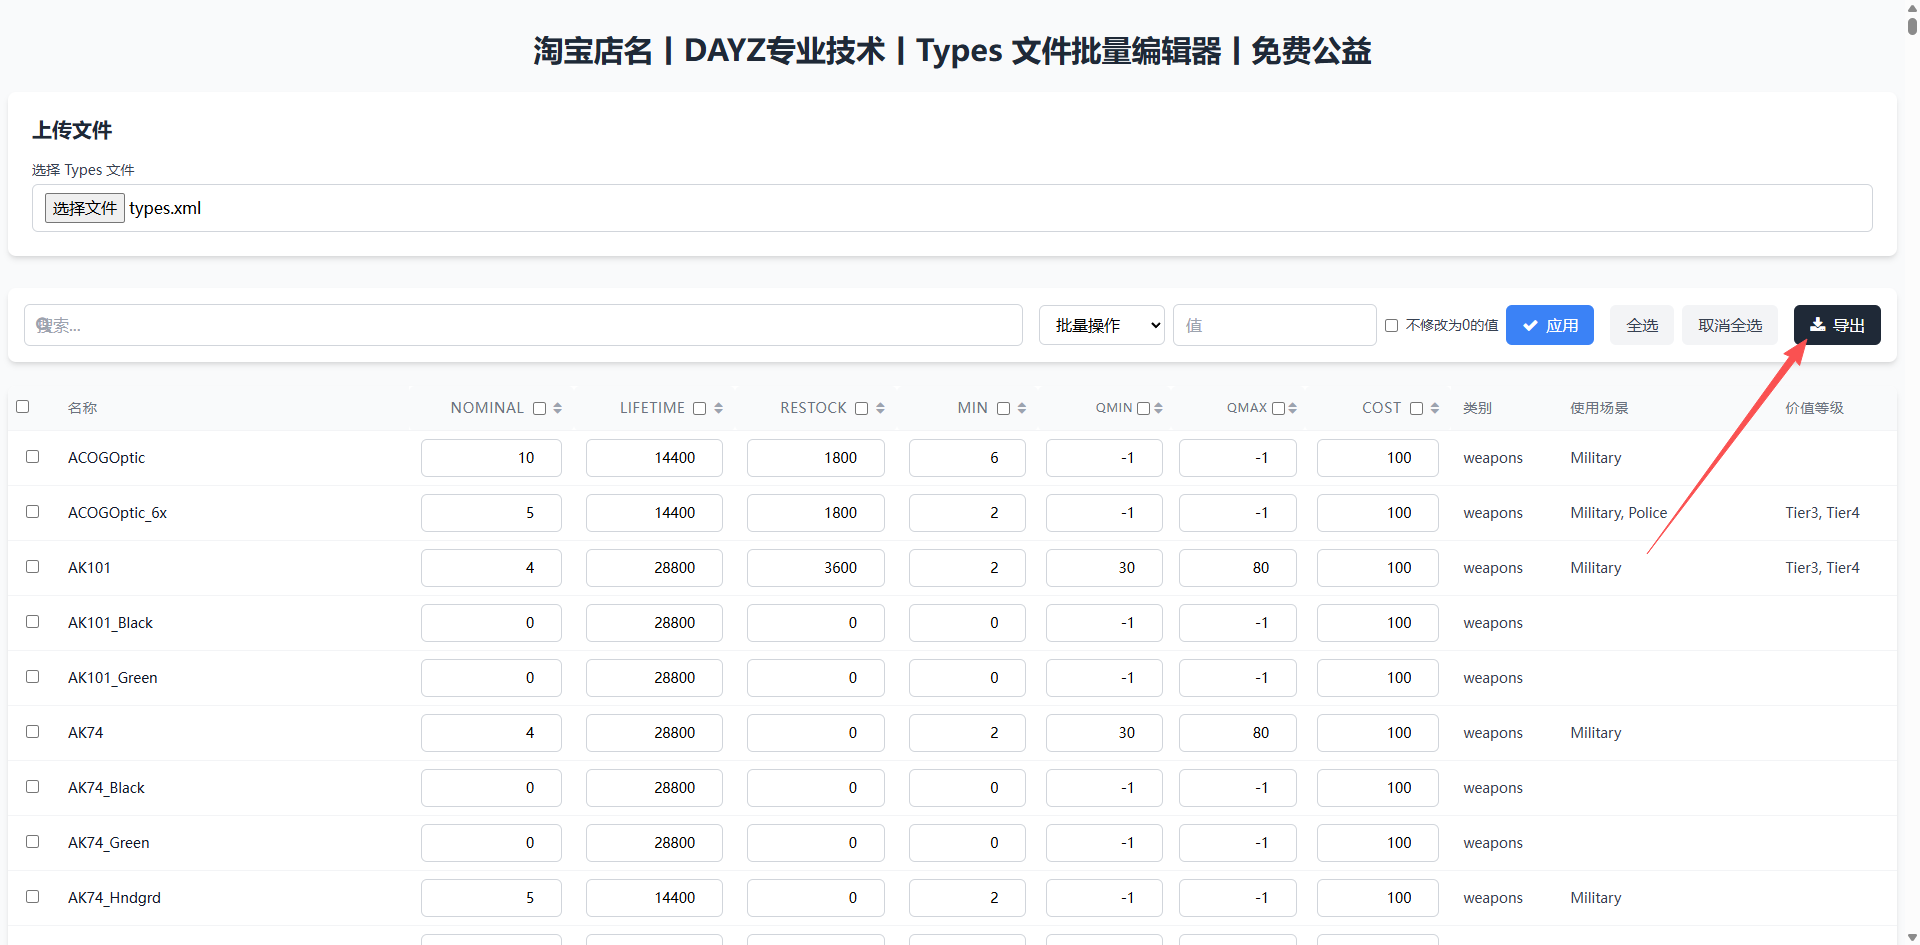The image size is (1920, 945).
Task: Click the 全选 button
Action: coord(1642,325)
